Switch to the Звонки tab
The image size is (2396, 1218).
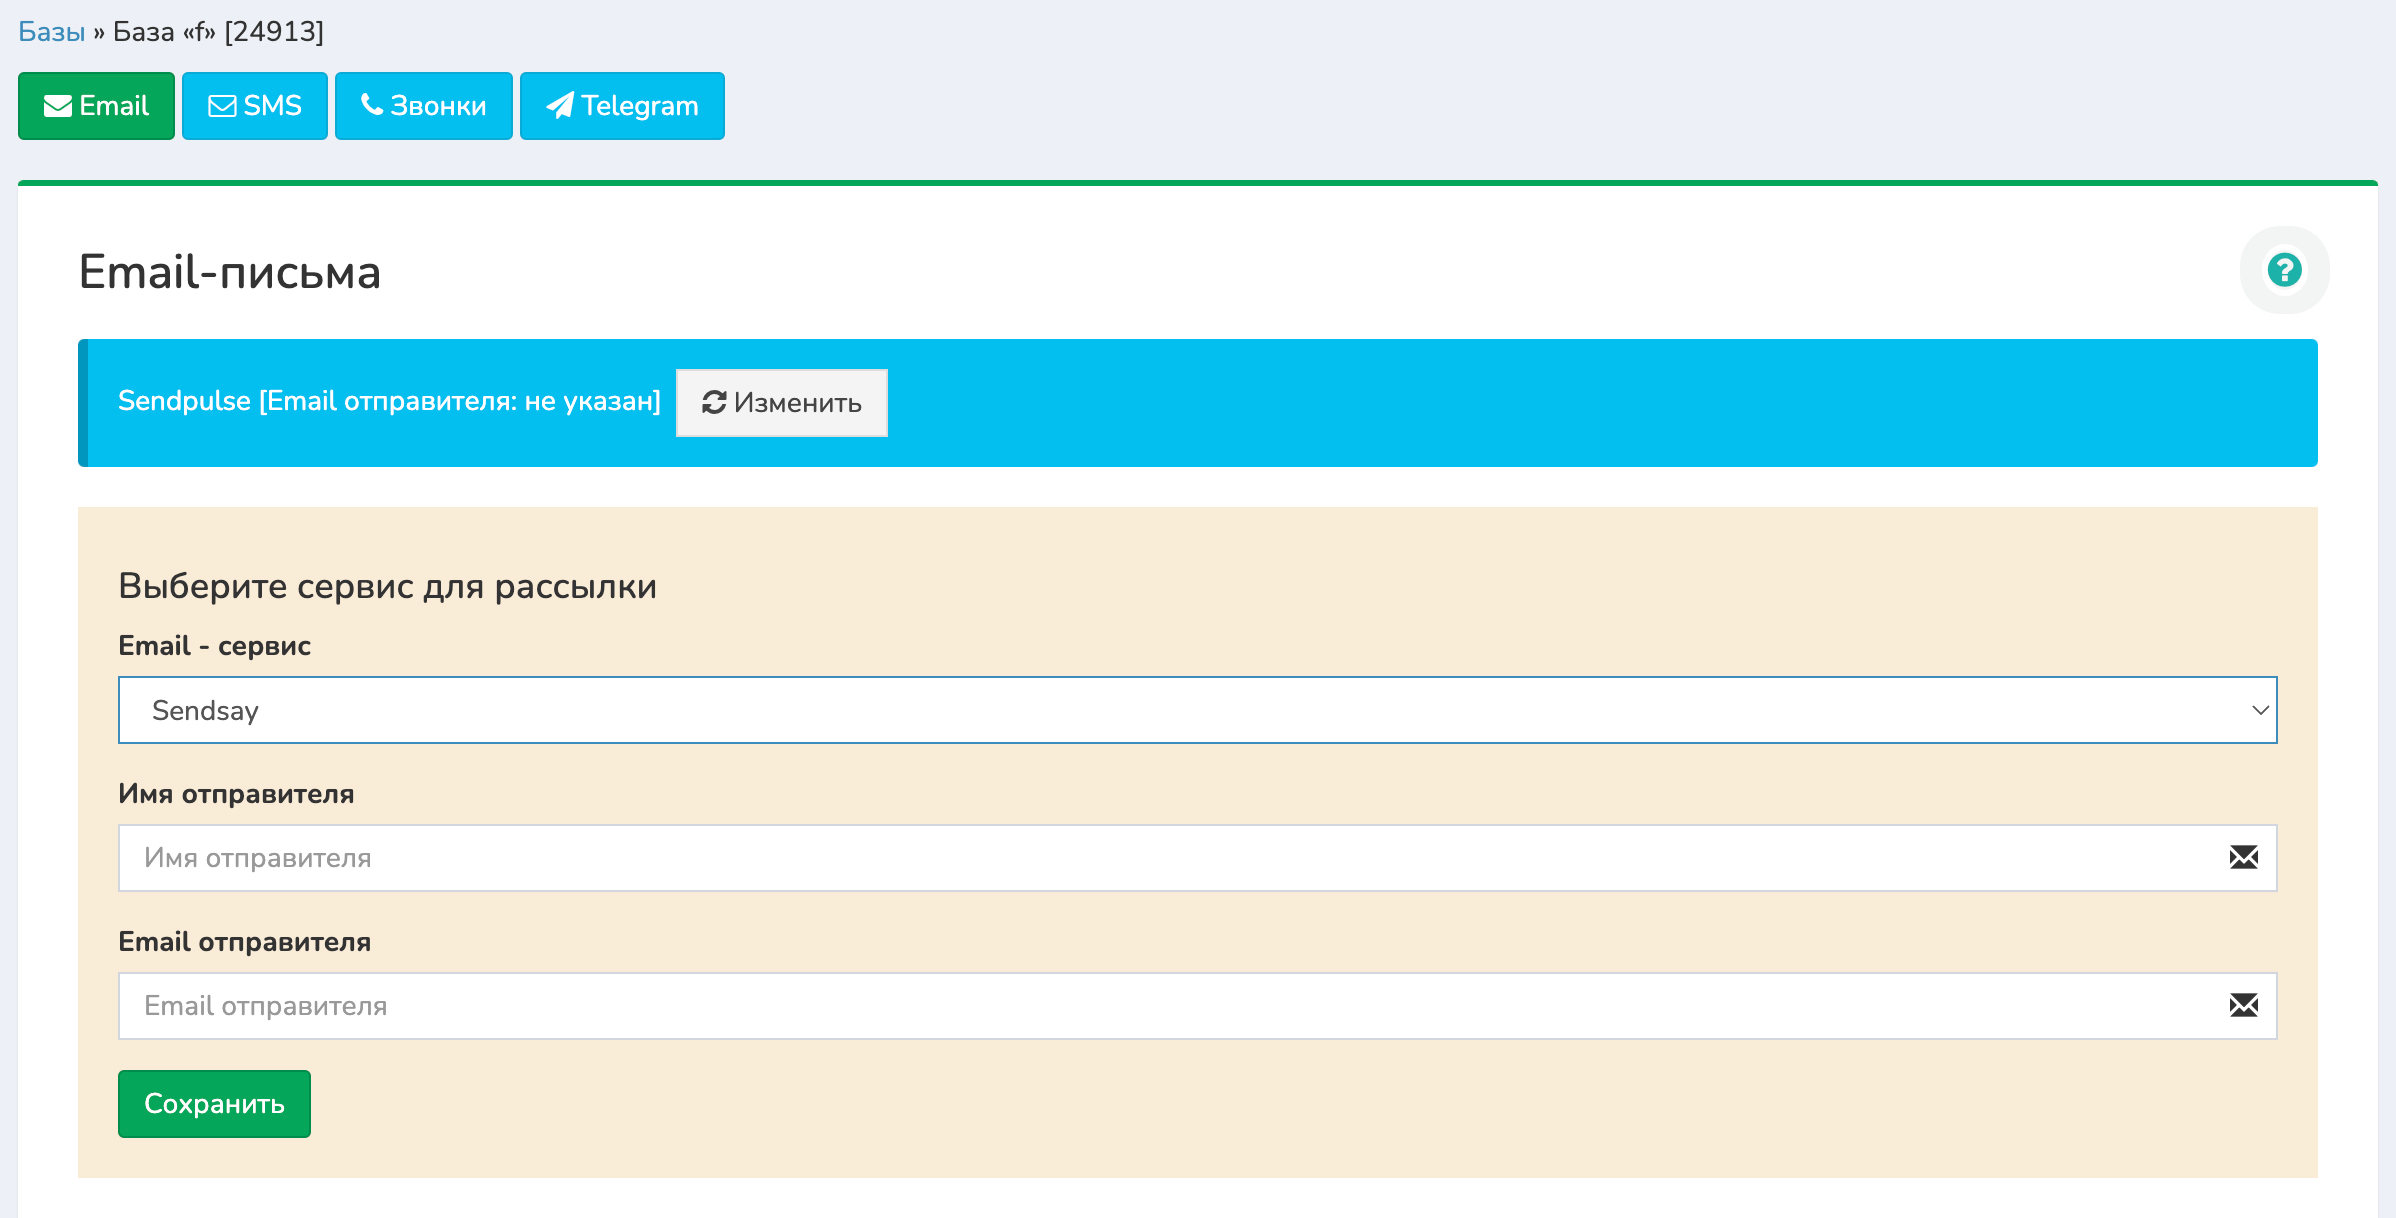coord(423,106)
